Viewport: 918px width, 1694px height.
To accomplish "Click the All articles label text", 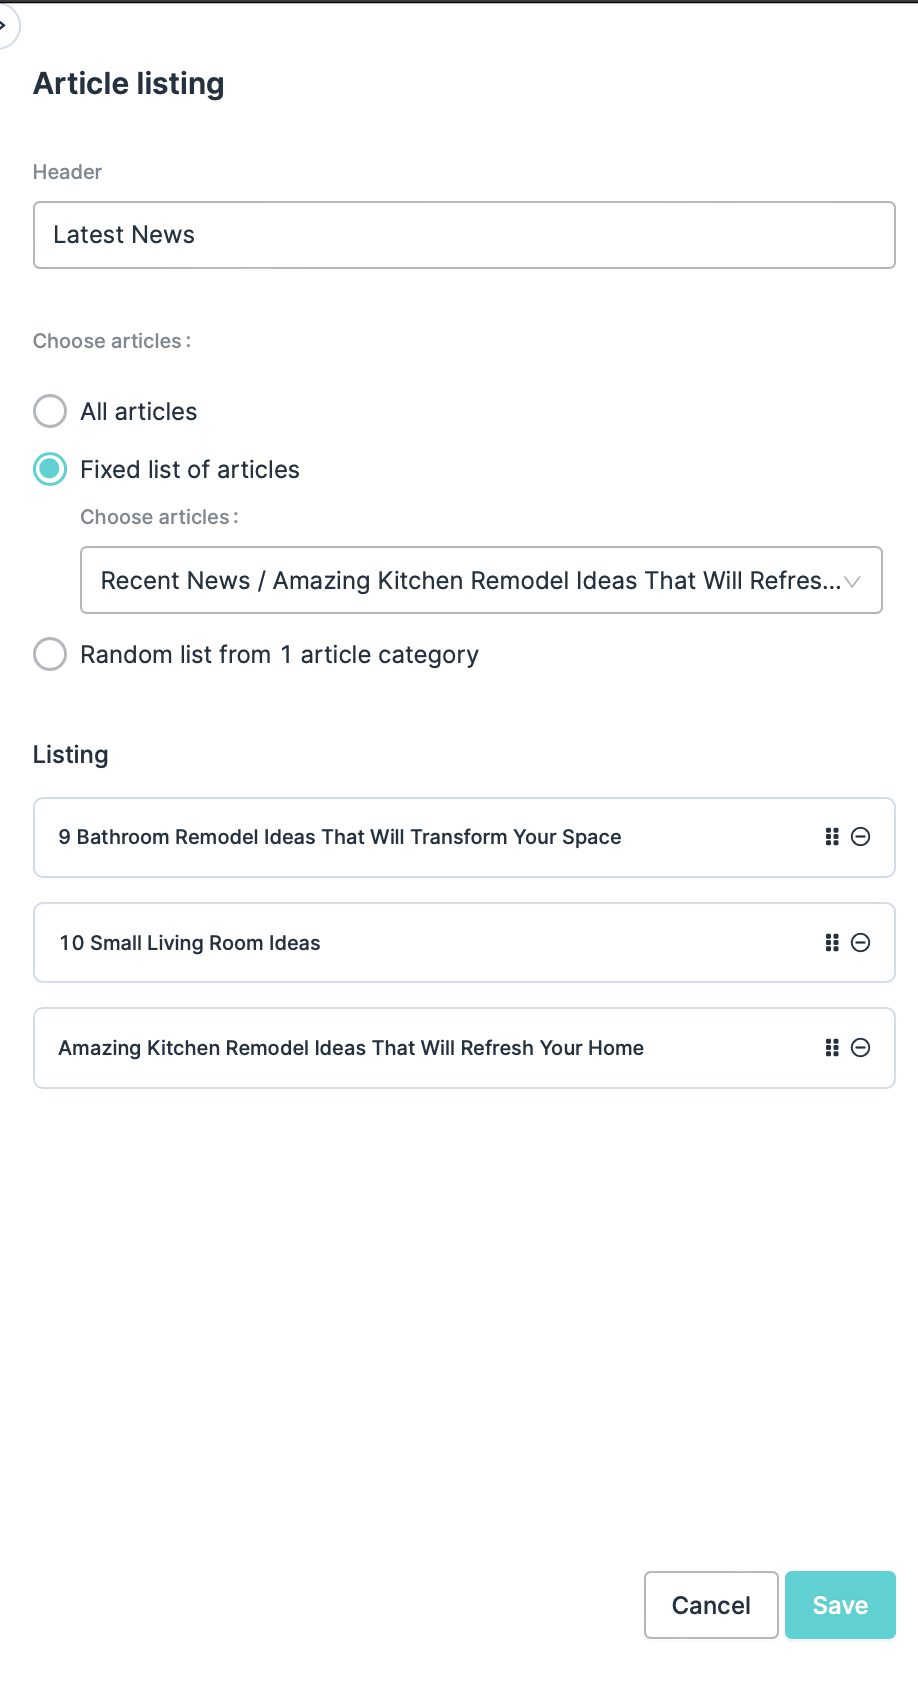I will [x=139, y=412].
